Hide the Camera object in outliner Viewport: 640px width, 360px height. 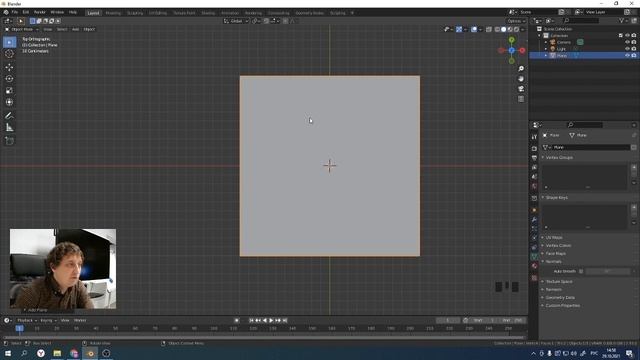coord(627,42)
